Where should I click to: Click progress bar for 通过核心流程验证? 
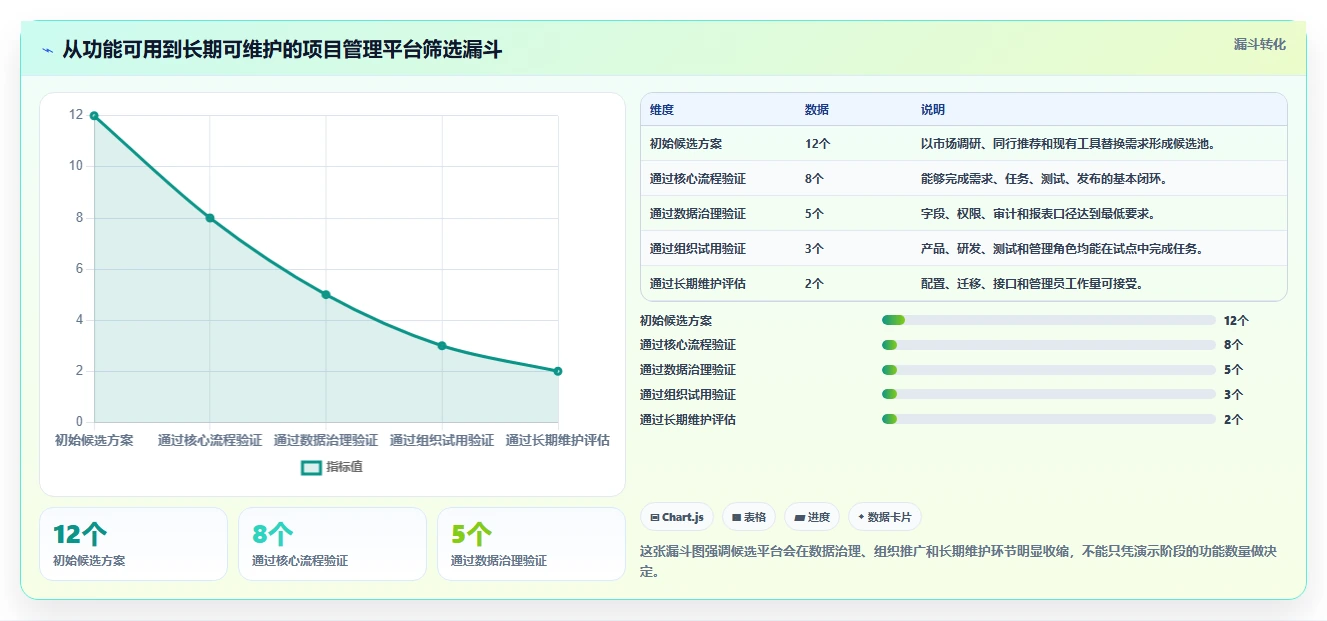(x=1048, y=345)
